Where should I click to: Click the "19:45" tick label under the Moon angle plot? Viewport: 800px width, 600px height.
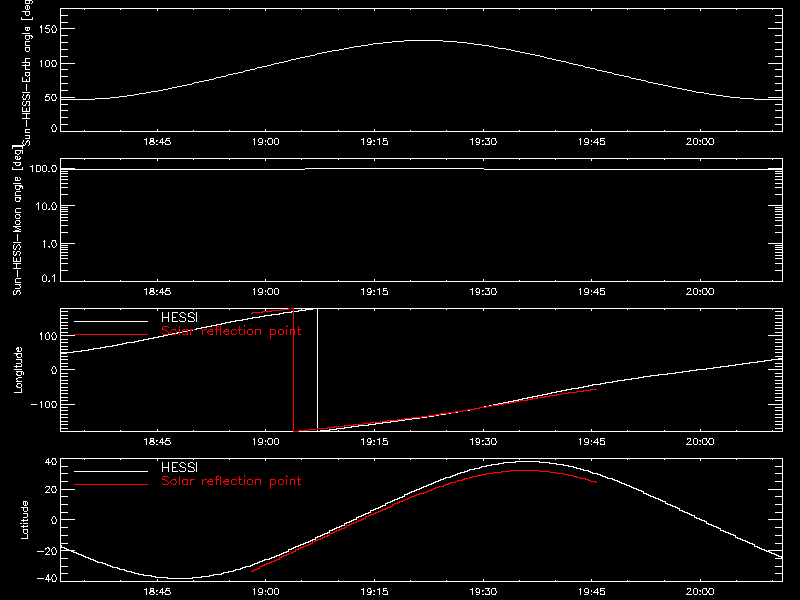click(591, 292)
